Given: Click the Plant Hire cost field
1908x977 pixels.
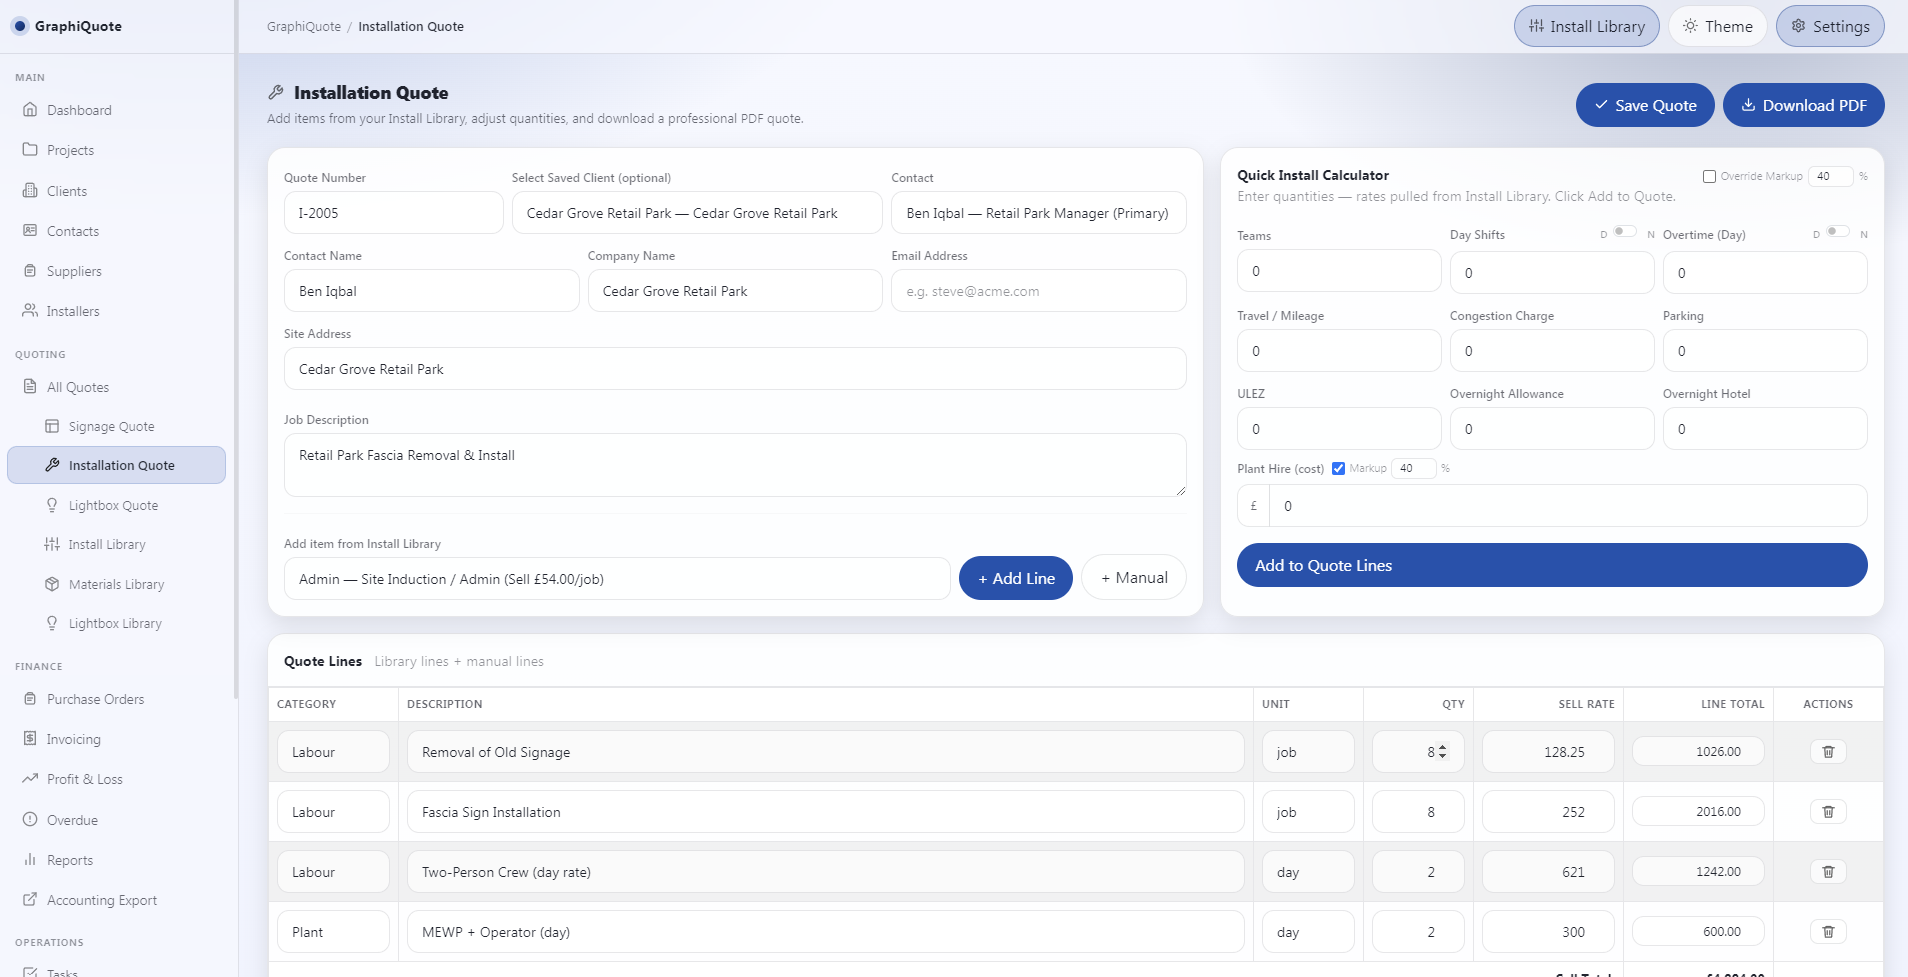Looking at the screenshot, I should 1567,506.
